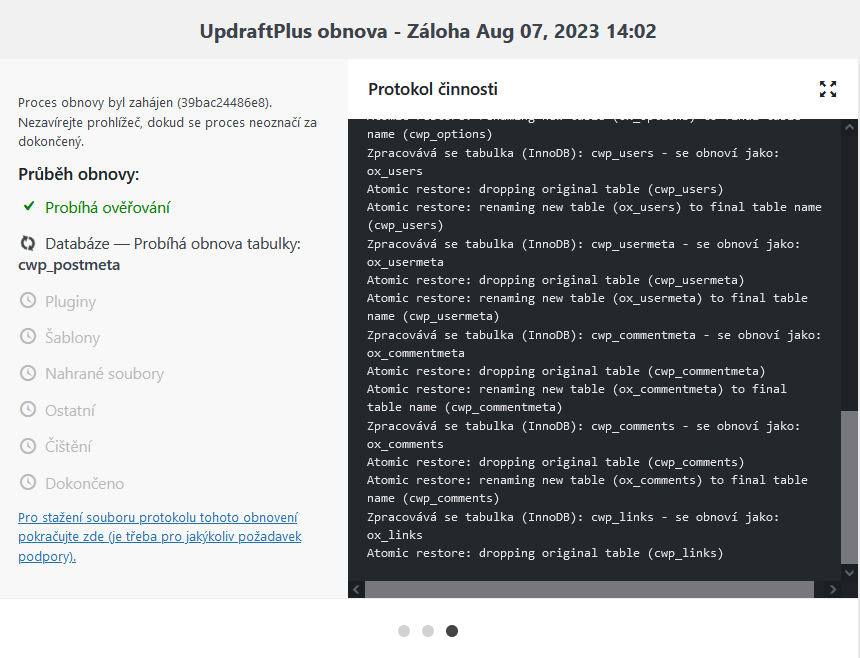The width and height of the screenshot is (860, 658).
Task: Click log line renaming new table (ox_usermeta)
Action: (587, 307)
